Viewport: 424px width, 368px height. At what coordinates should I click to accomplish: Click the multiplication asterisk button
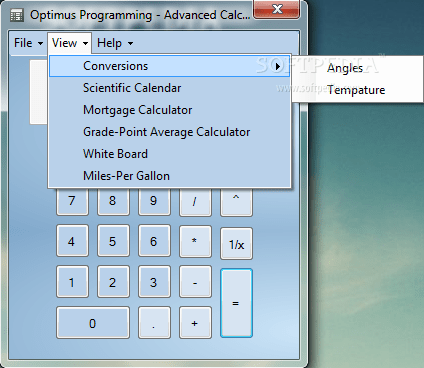tap(195, 241)
